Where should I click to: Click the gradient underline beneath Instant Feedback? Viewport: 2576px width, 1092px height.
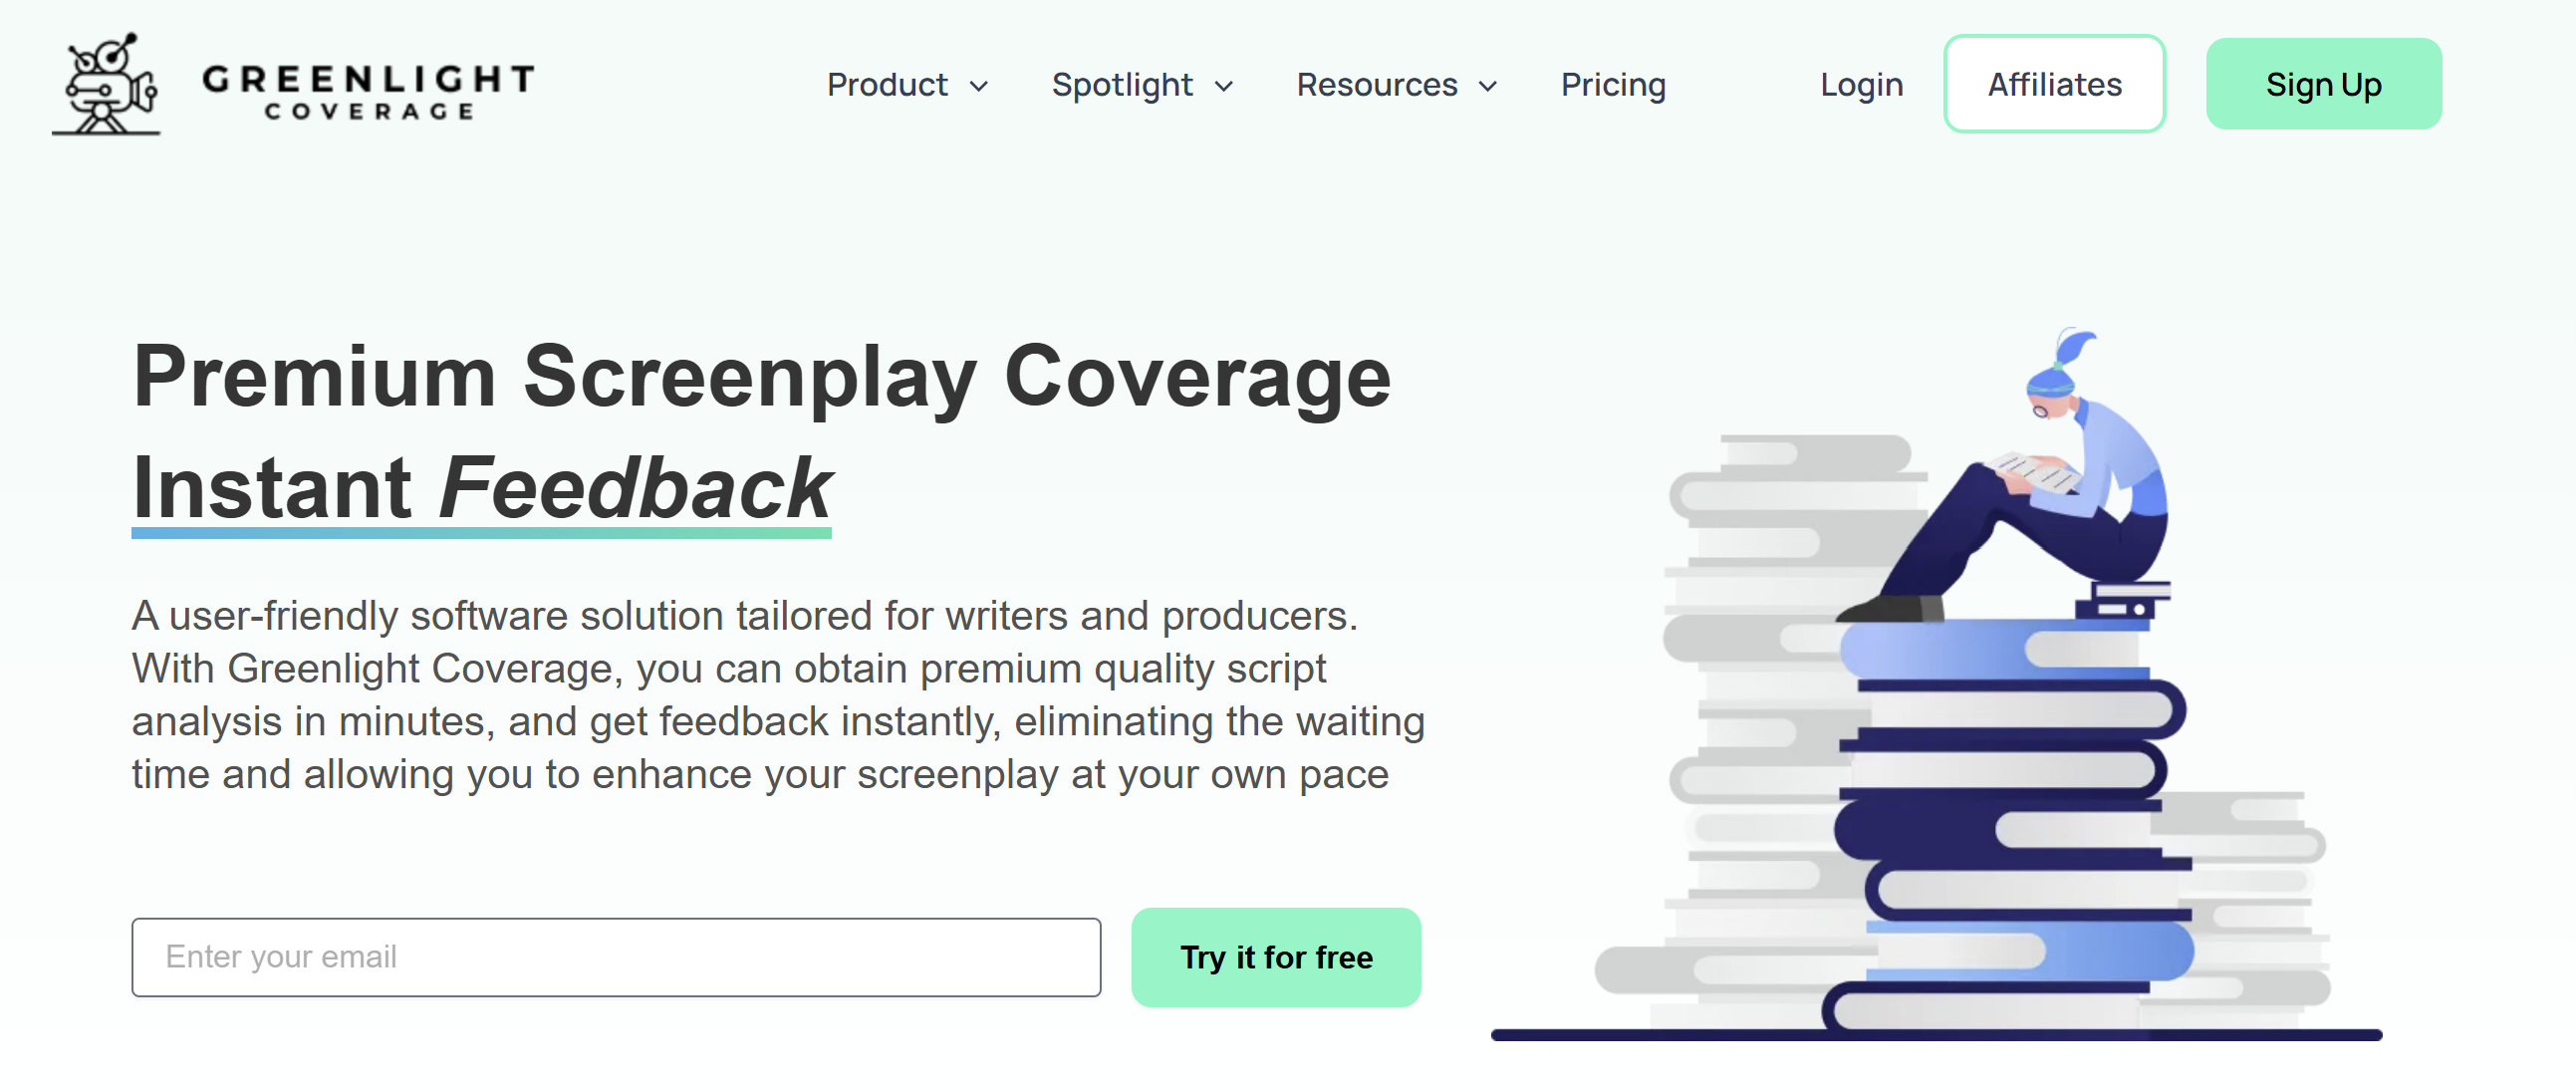click(x=481, y=534)
